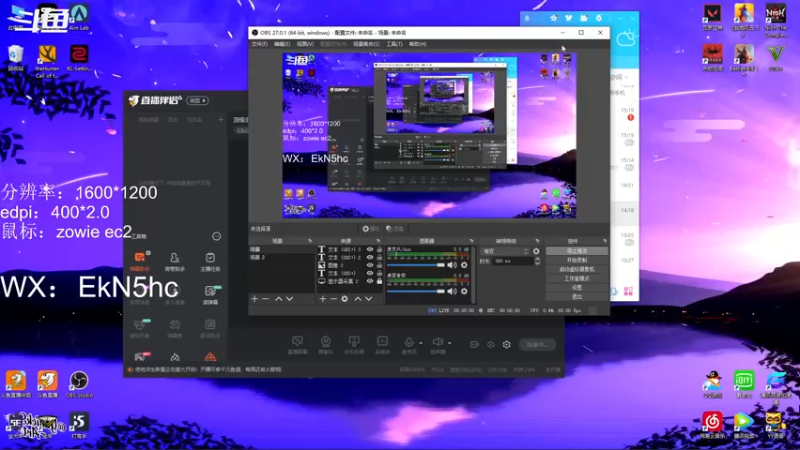This screenshot has height=450, width=800.
Task: Pop out the 混音器 dock panel
Action: 471,241
